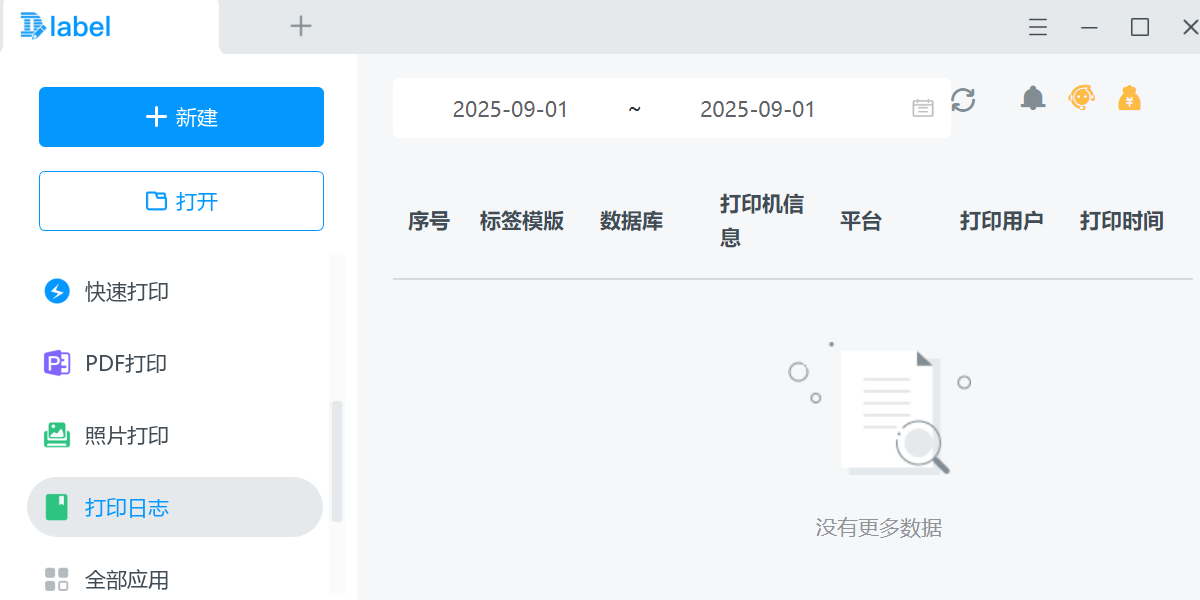This screenshot has height=600, width=1200.
Task: Click the 打开 button
Action: pyautogui.click(x=181, y=201)
